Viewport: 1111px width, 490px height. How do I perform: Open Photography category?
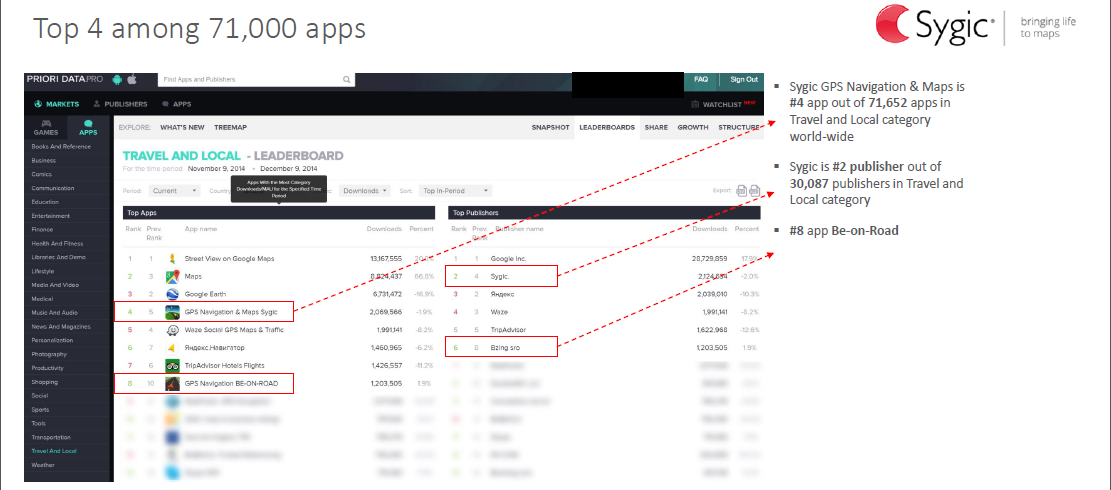pyautogui.click(x=49, y=354)
